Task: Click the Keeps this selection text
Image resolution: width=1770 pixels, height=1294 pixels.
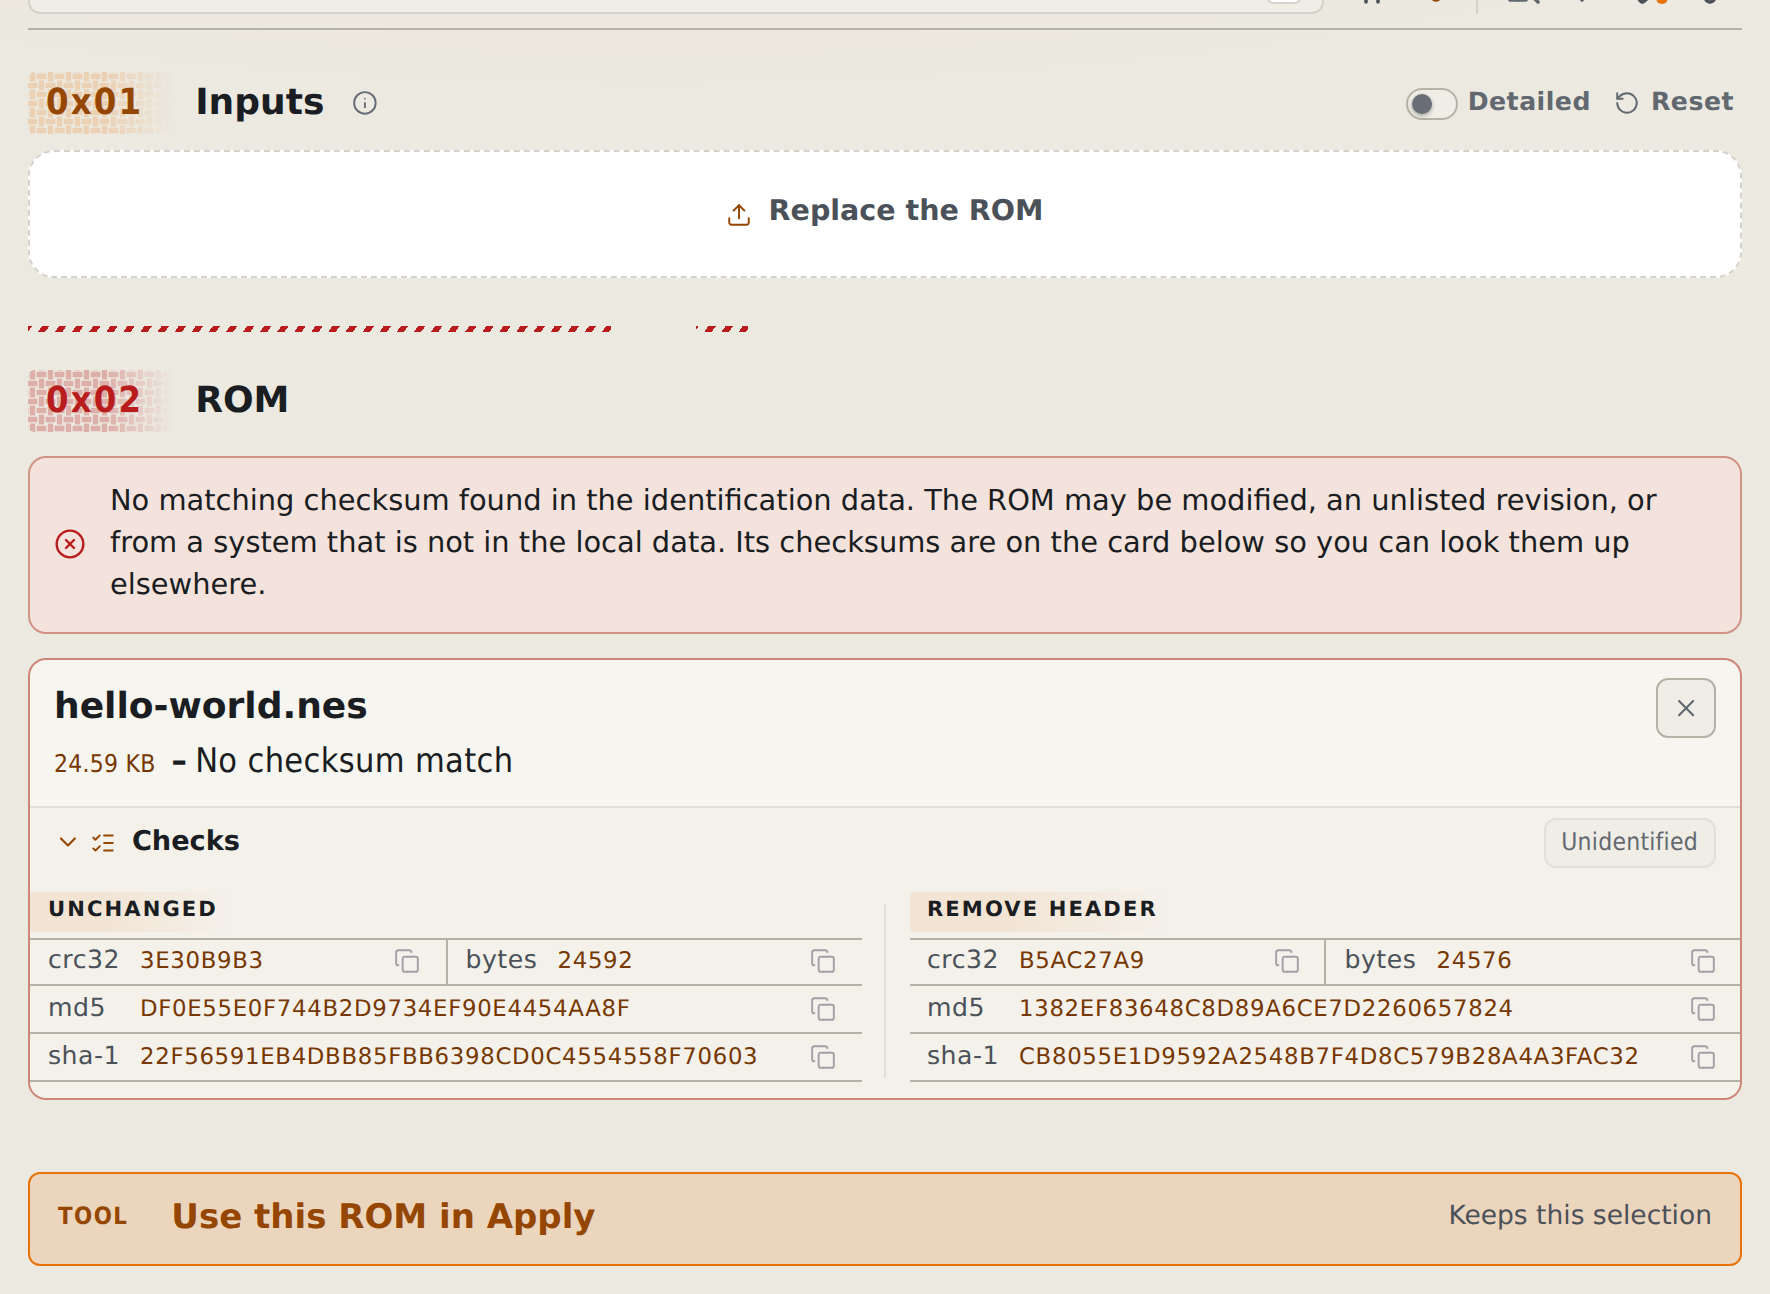Action: tap(1580, 1215)
